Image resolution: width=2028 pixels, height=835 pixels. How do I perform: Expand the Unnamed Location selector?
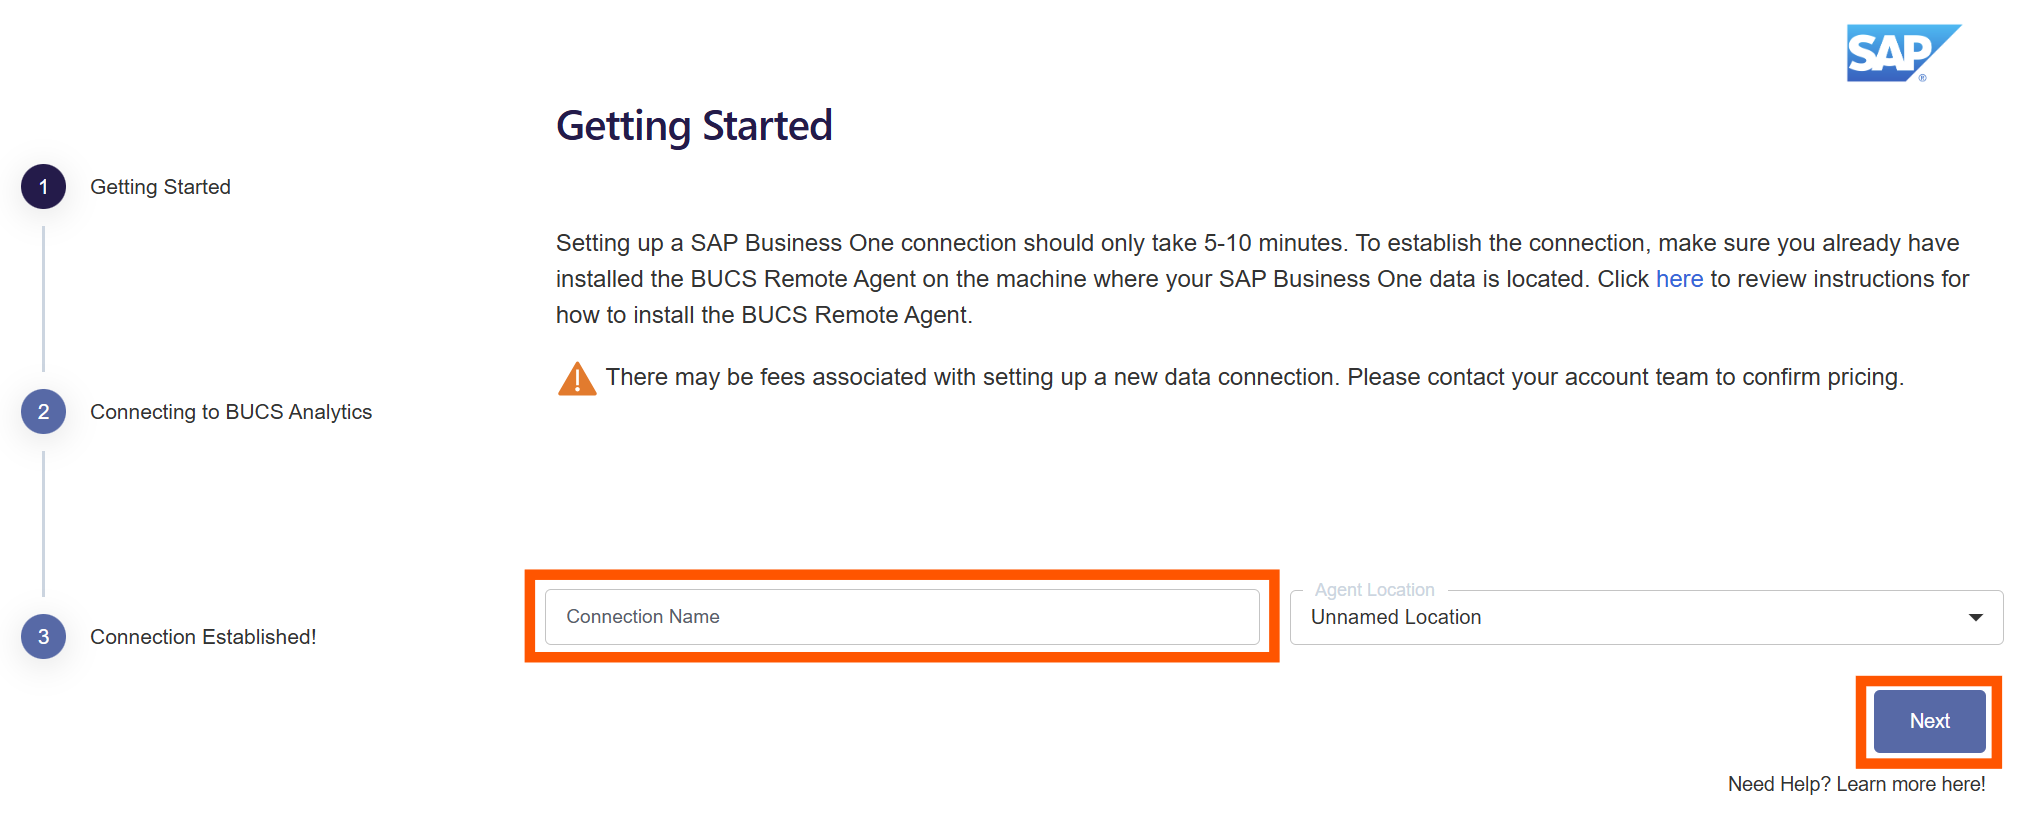click(x=1646, y=617)
